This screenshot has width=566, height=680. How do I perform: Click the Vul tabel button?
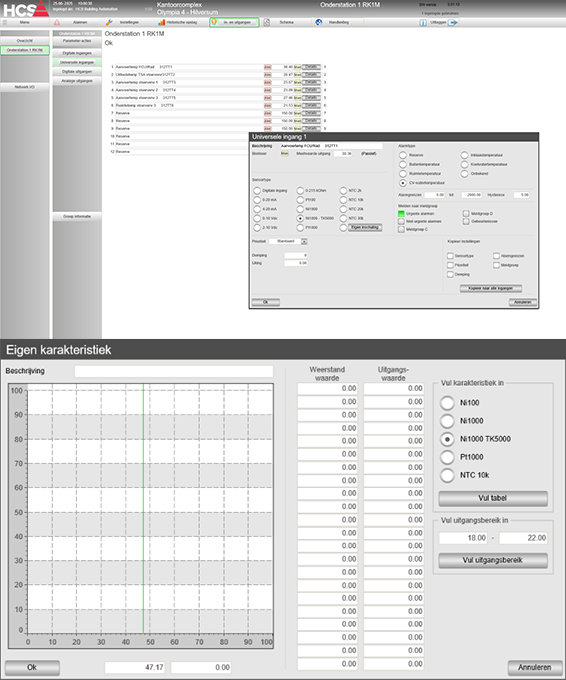tap(493, 498)
